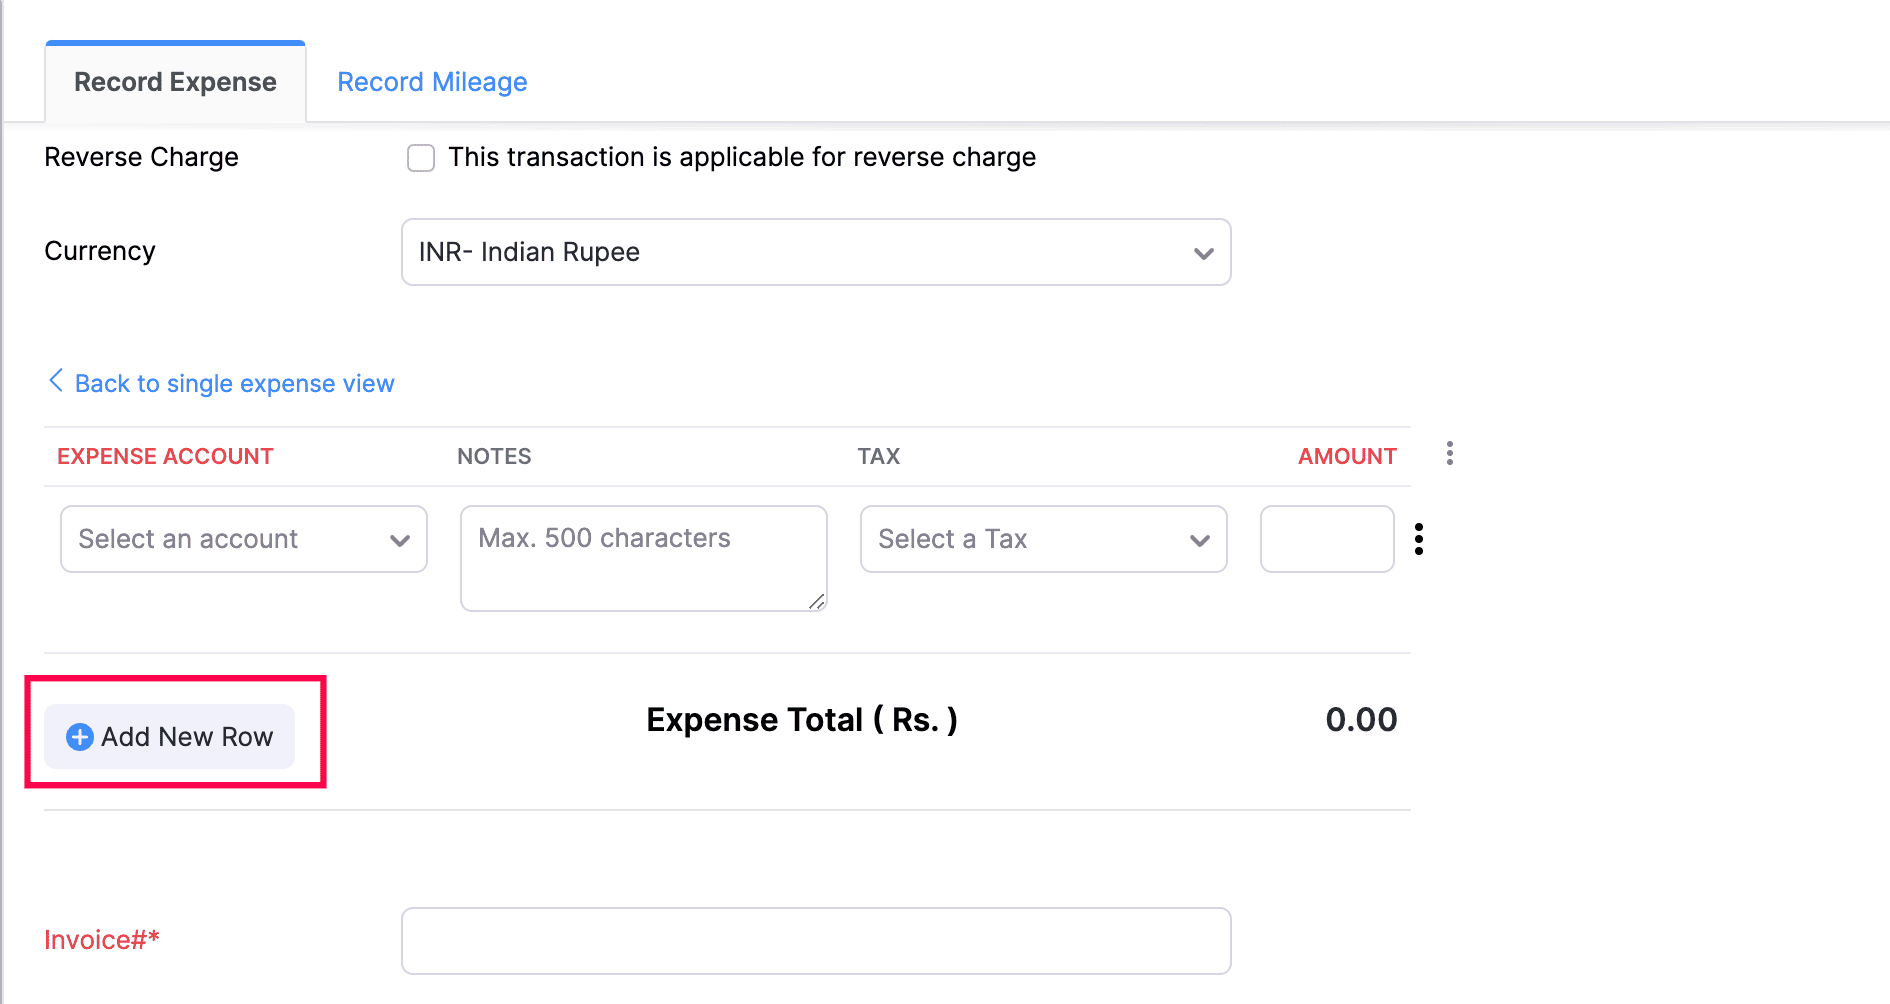Click the Add New Row button

[x=170, y=737]
